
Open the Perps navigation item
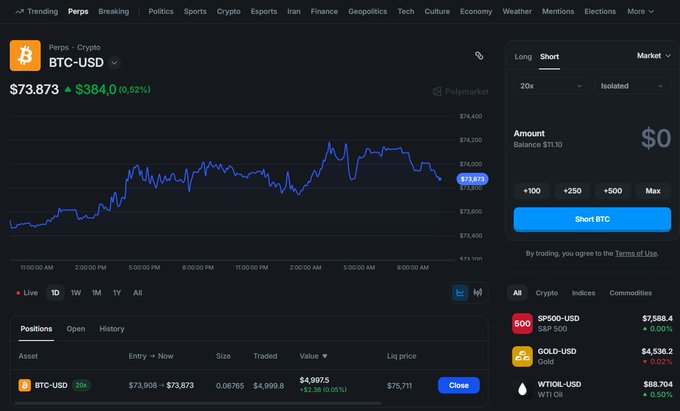click(78, 12)
